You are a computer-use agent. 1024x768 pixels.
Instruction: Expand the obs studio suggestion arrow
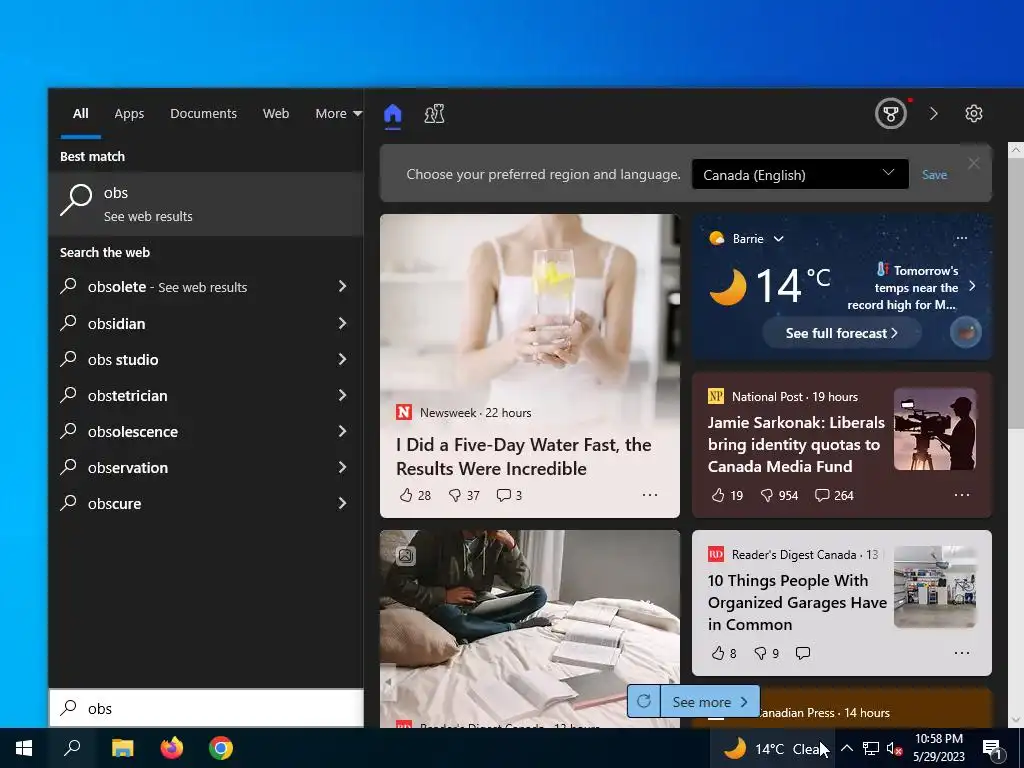tap(342, 359)
